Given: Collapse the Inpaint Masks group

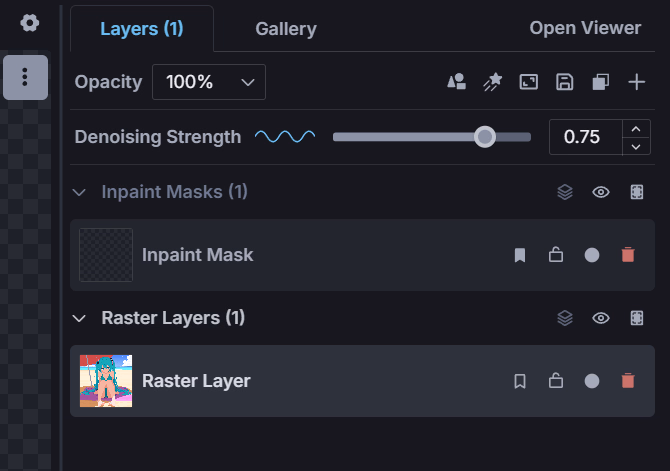Looking at the screenshot, I should coord(79,192).
